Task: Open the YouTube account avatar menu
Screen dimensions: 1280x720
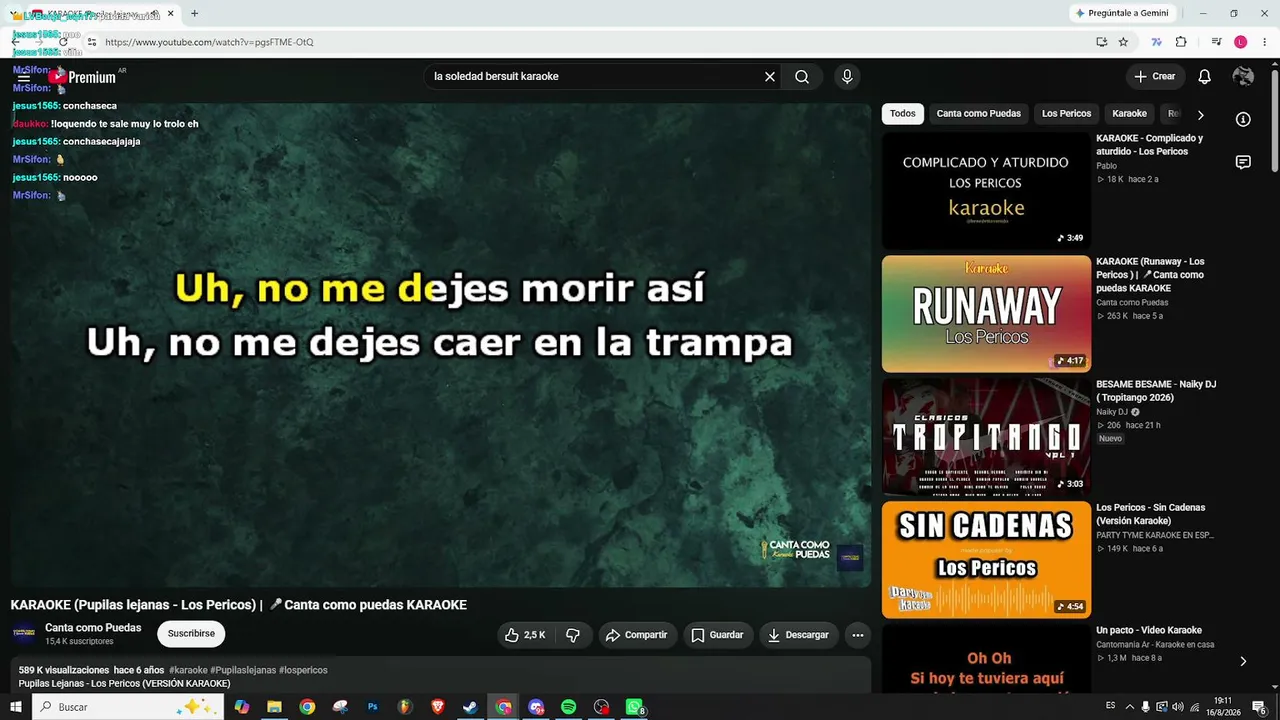Action: click(1243, 77)
